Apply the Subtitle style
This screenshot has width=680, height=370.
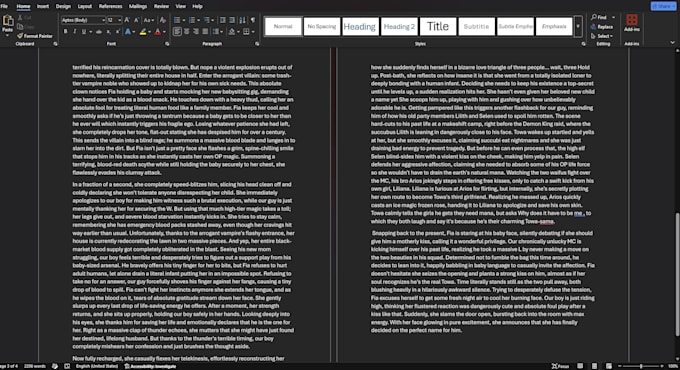[476, 26]
